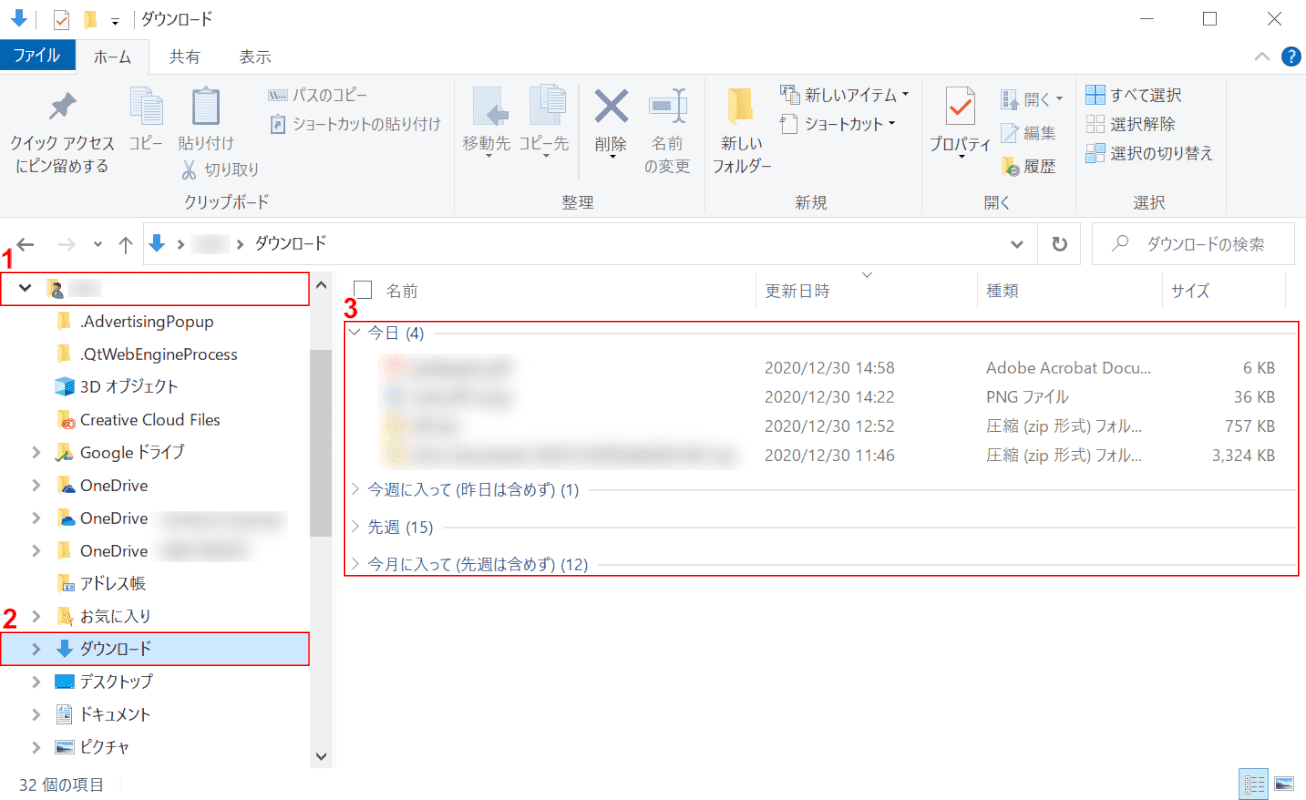This screenshot has height=800, width=1306.
Task: Click Edit (編集) in ribbon
Action: tap(1028, 133)
